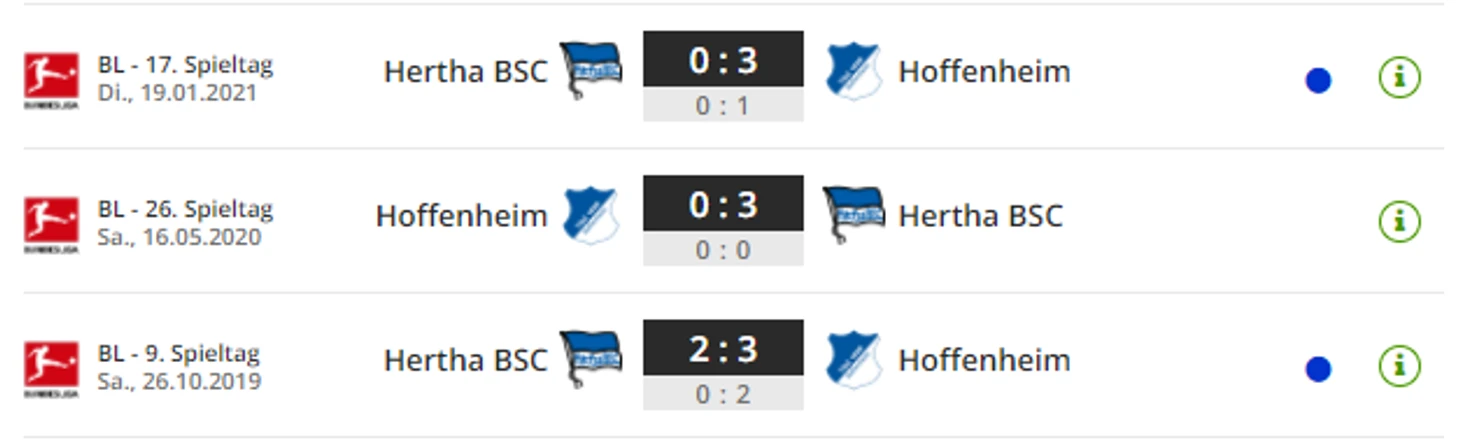Open the 0:3 result from 16.05.2020
Image resolution: width=1460 pixels, height=442 pixels.
tap(723, 204)
